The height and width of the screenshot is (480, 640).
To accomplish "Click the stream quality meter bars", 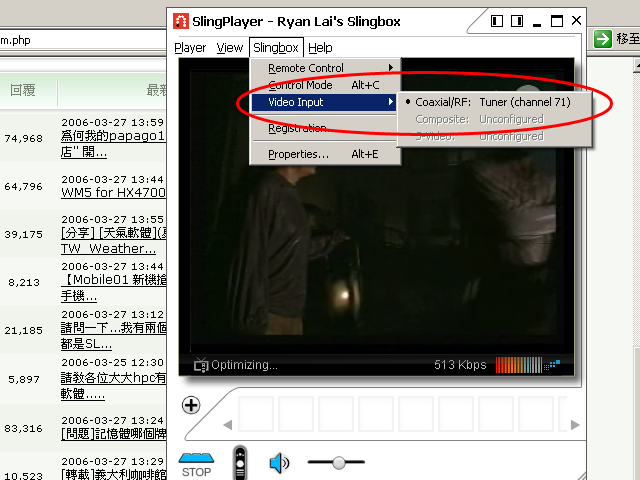I will (519, 365).
